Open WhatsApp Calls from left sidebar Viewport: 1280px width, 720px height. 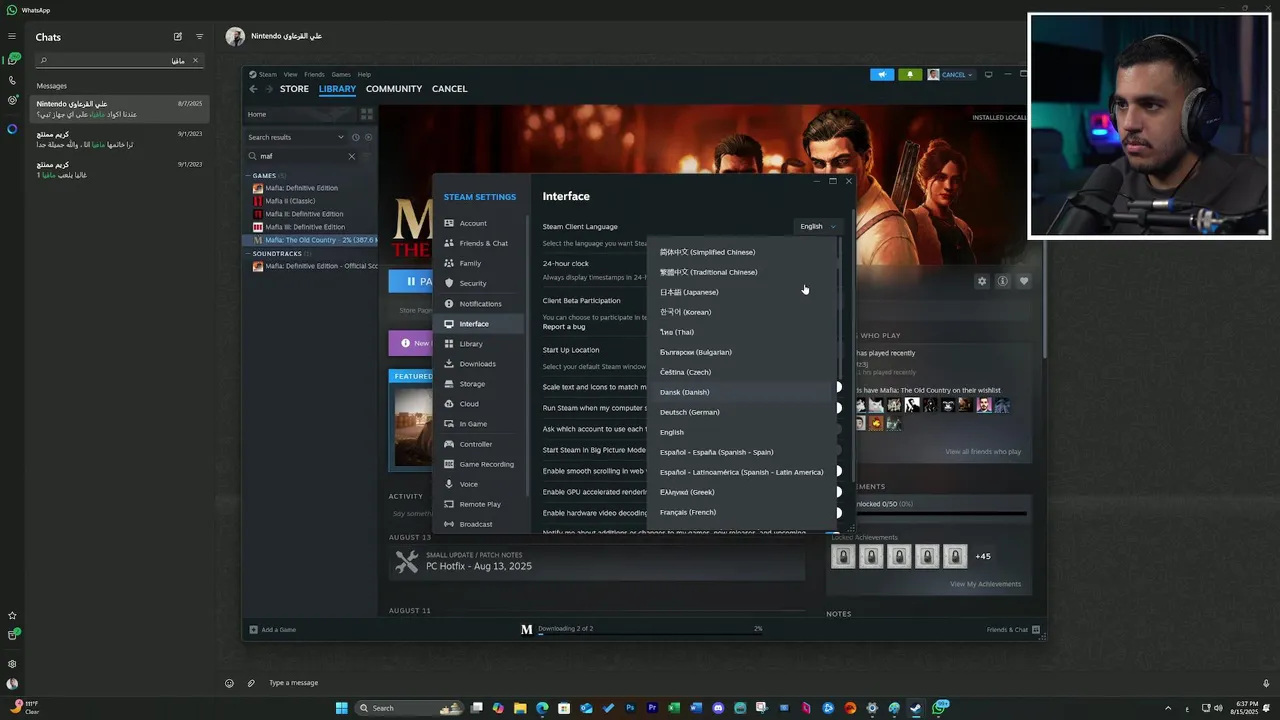(12, 80)
